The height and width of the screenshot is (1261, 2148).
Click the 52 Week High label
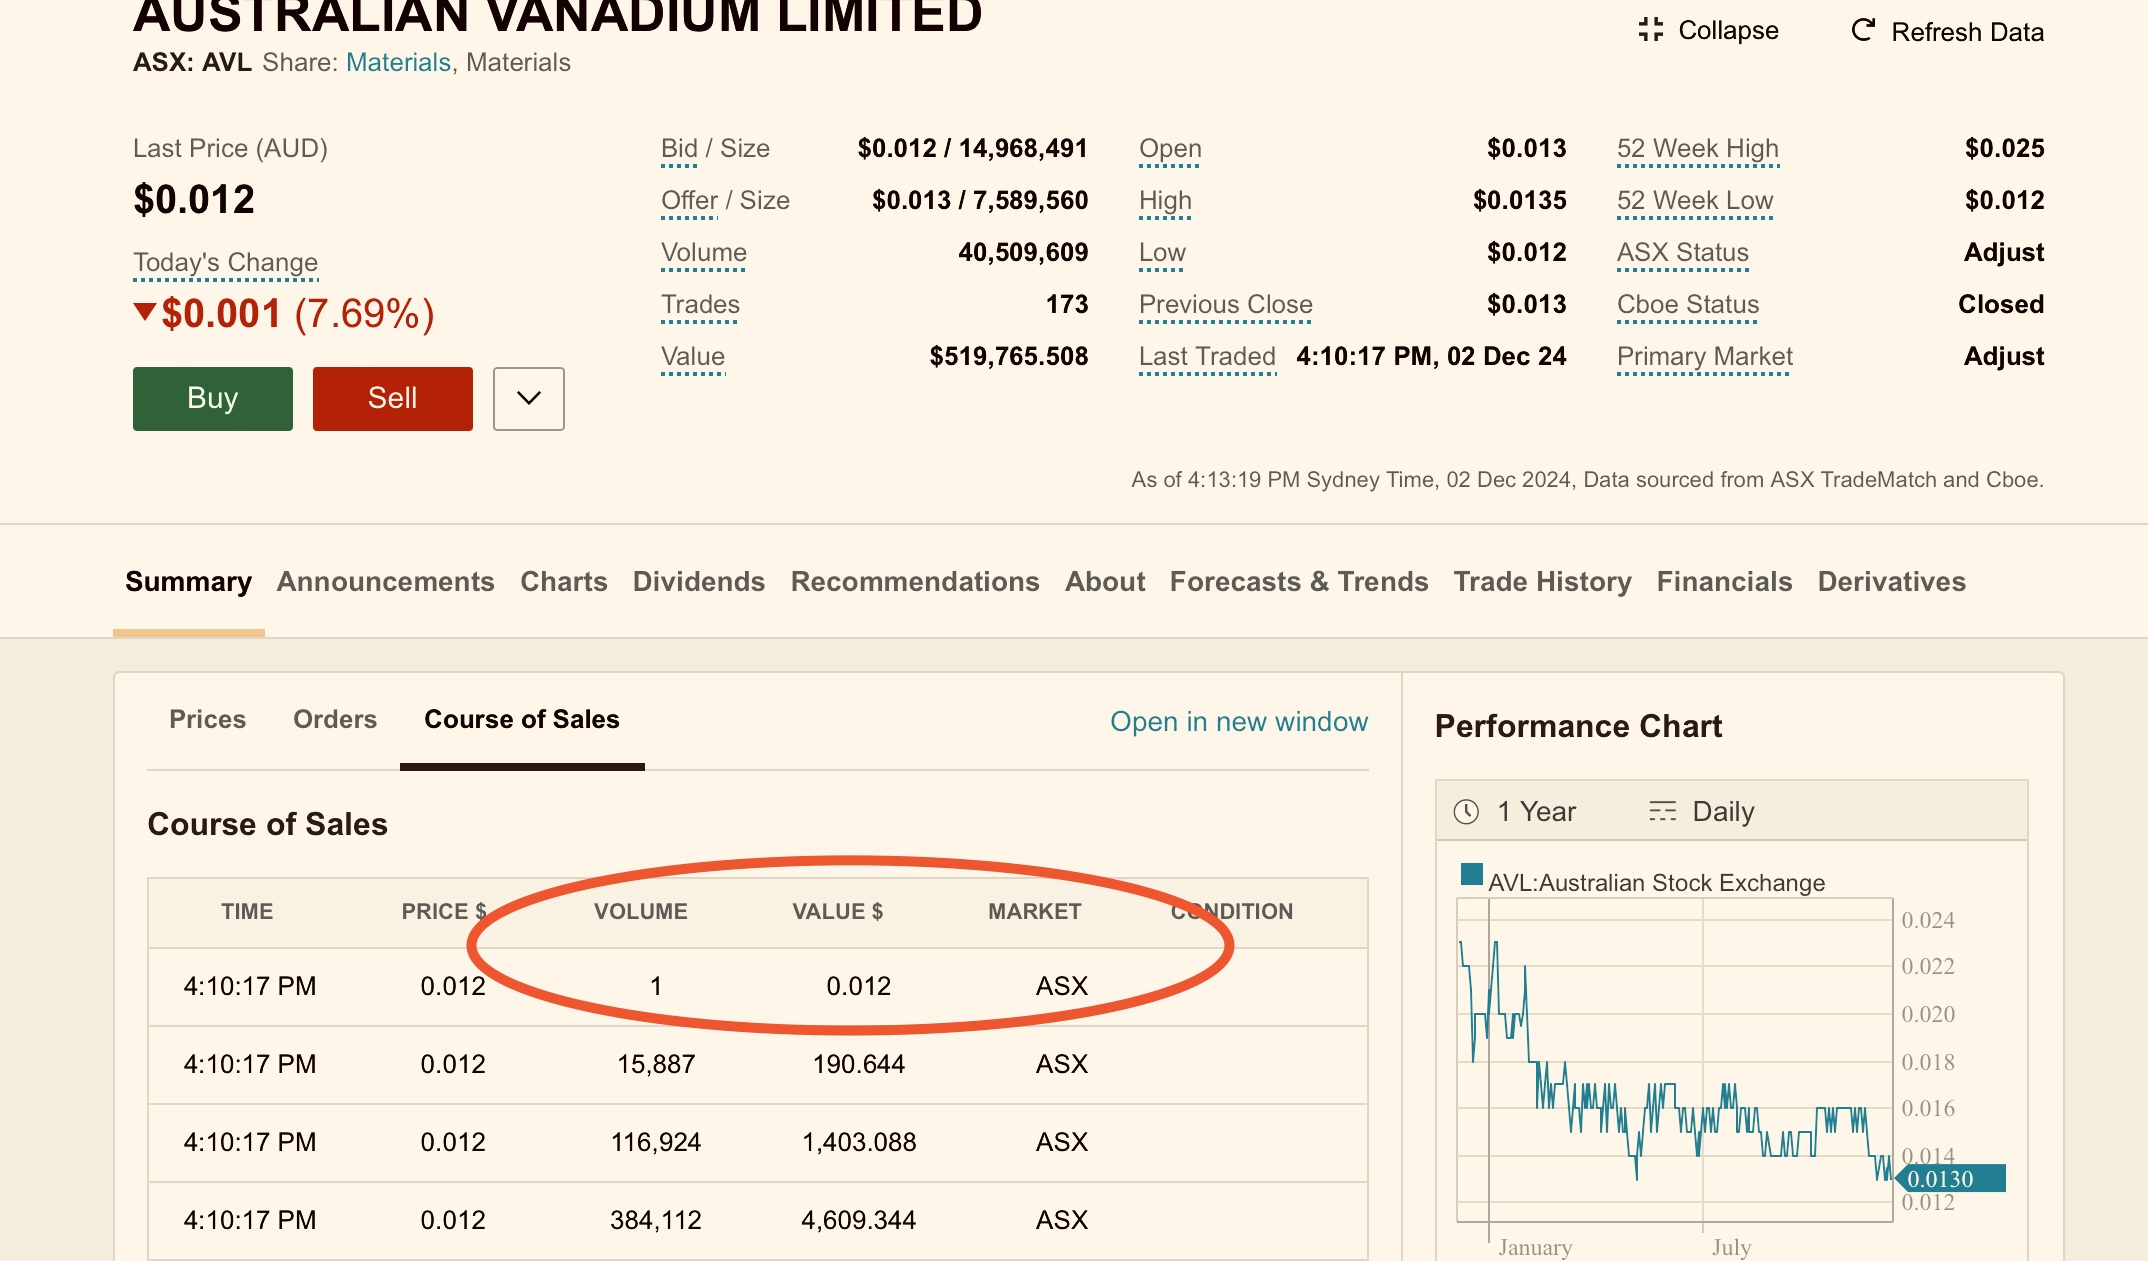pos(1698,149)
